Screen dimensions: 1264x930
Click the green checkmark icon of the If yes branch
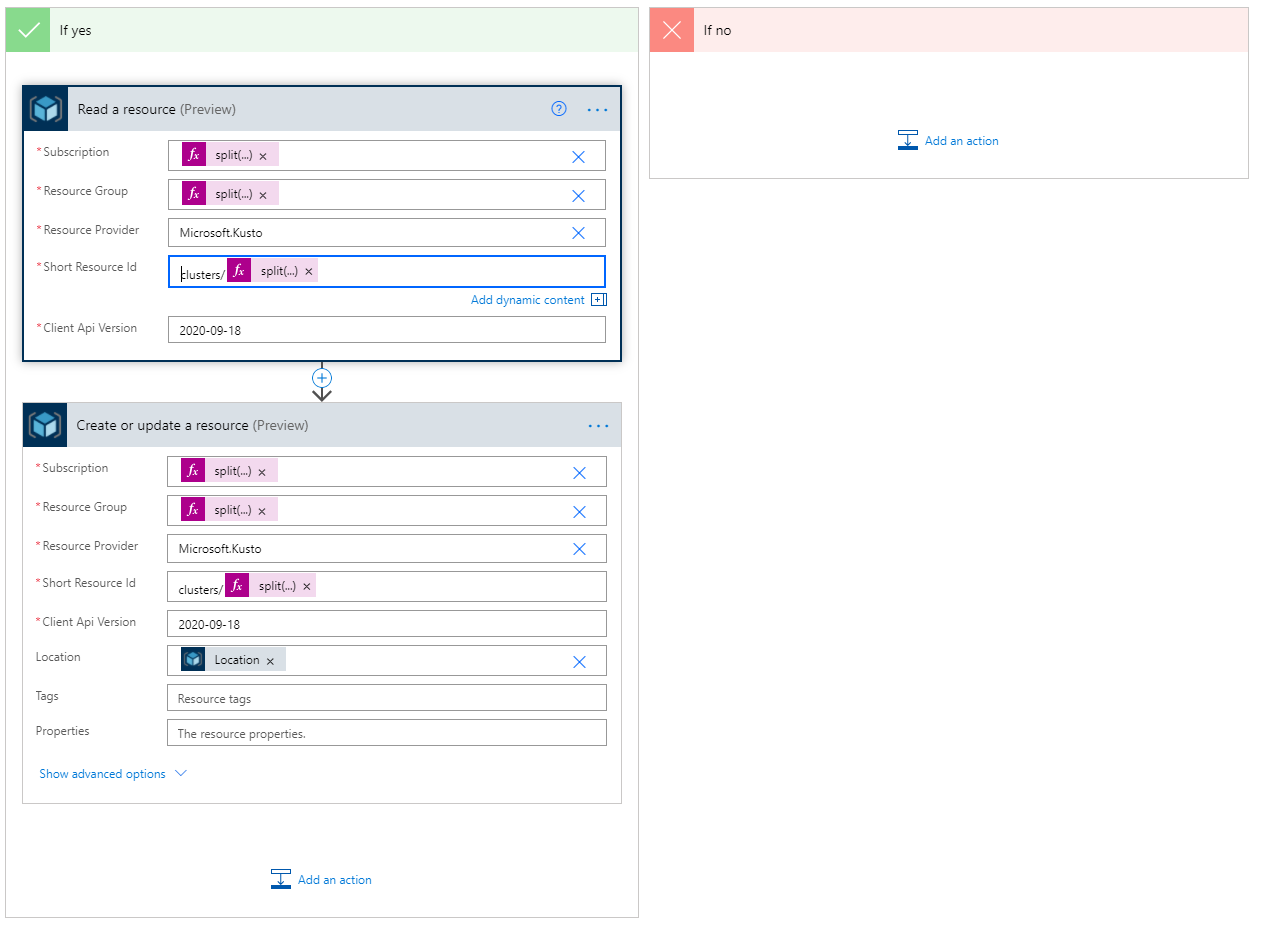[x=27, y=29]
